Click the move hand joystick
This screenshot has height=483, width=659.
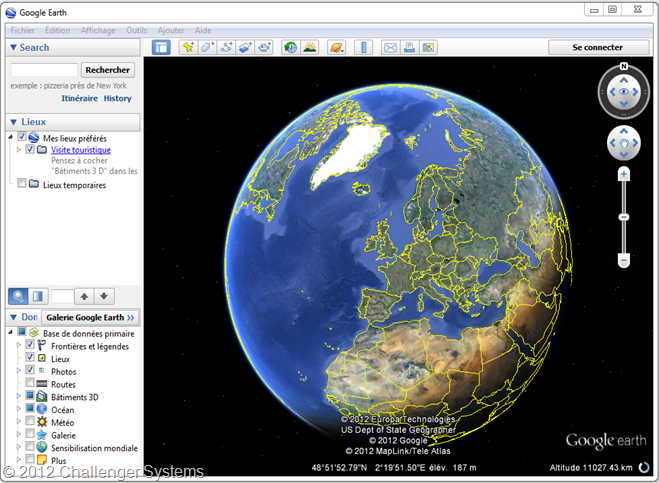point(624,143)
